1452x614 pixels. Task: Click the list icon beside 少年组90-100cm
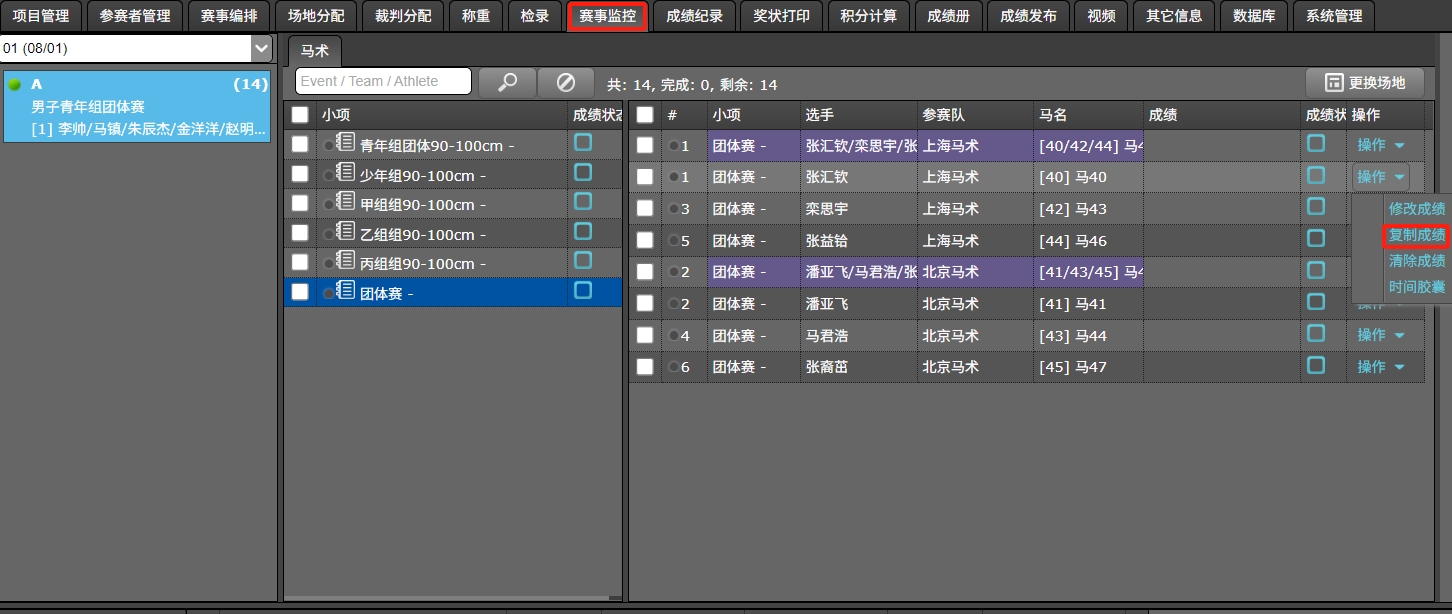(346, 173)
